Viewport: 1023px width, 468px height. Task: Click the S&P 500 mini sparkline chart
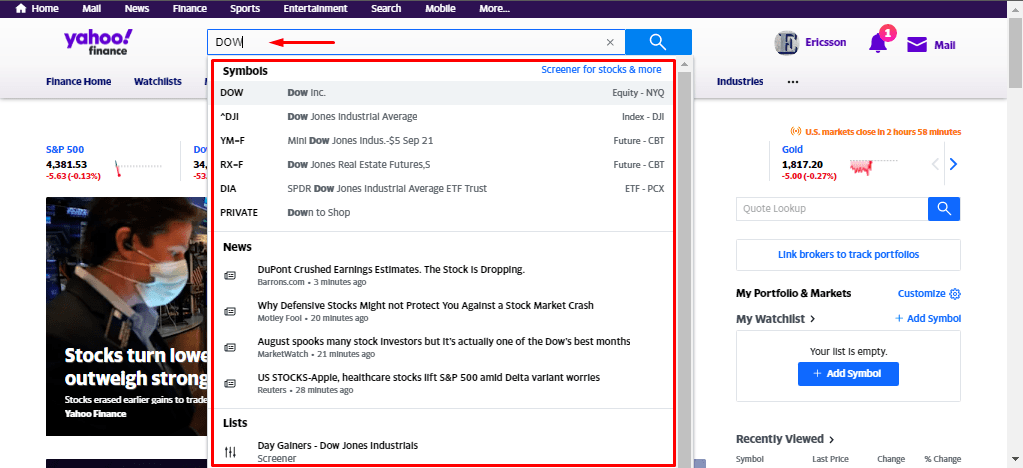(137, 168)
